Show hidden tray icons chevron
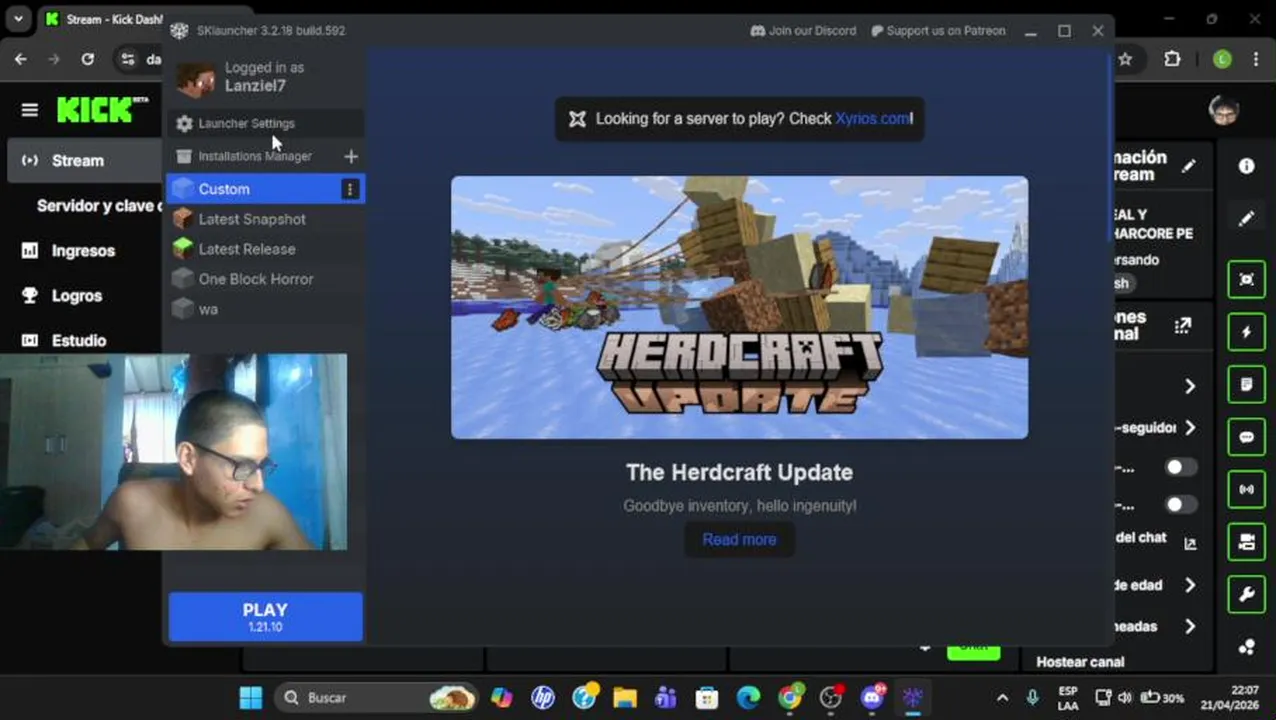This screenshot has height=720, width=1276. coord(1003,698)
